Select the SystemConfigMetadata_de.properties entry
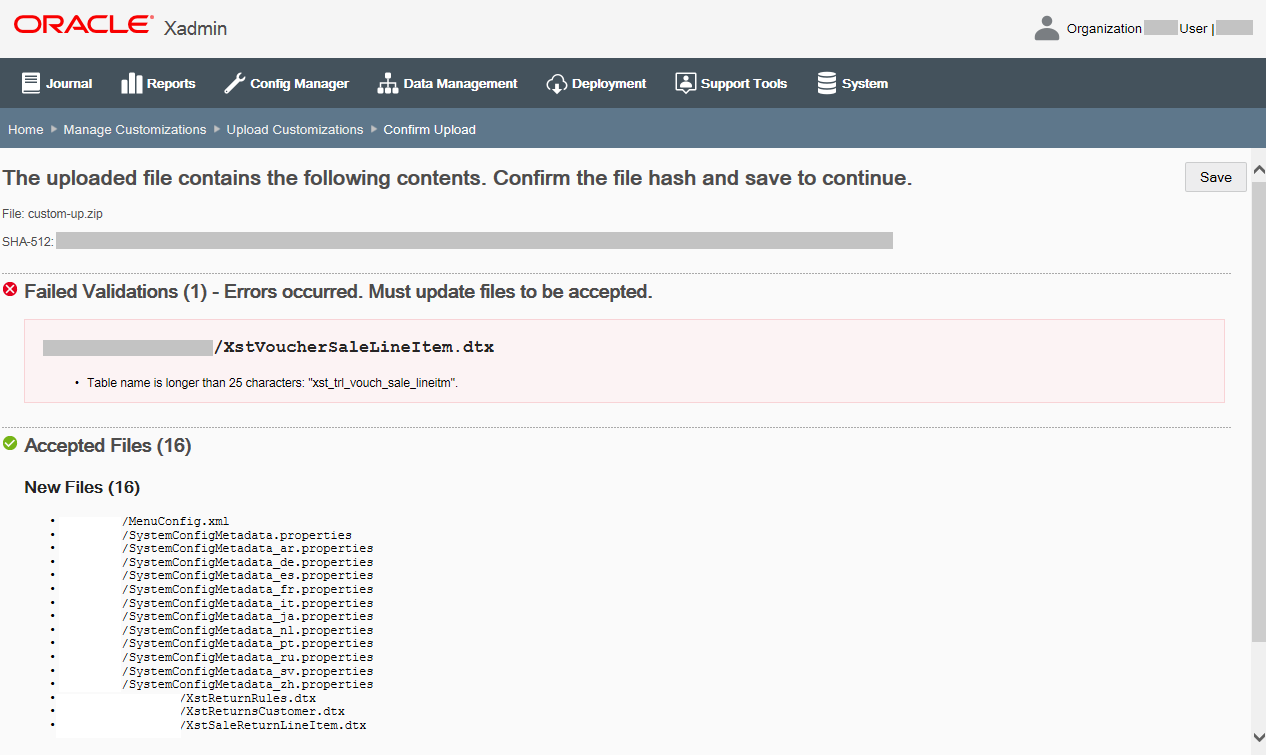Image resolution: width=1266 pixels, height=755 pixels. pyautogui.click(x=247, y=561)
